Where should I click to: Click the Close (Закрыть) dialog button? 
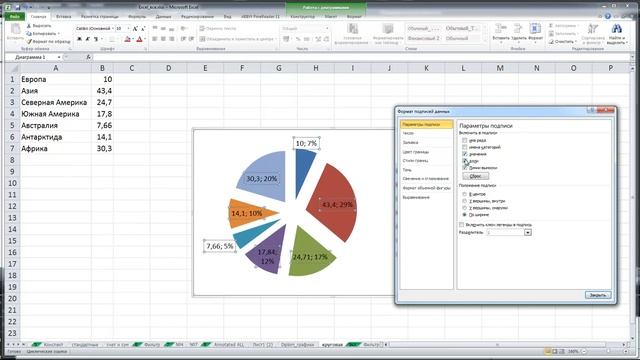598,295
